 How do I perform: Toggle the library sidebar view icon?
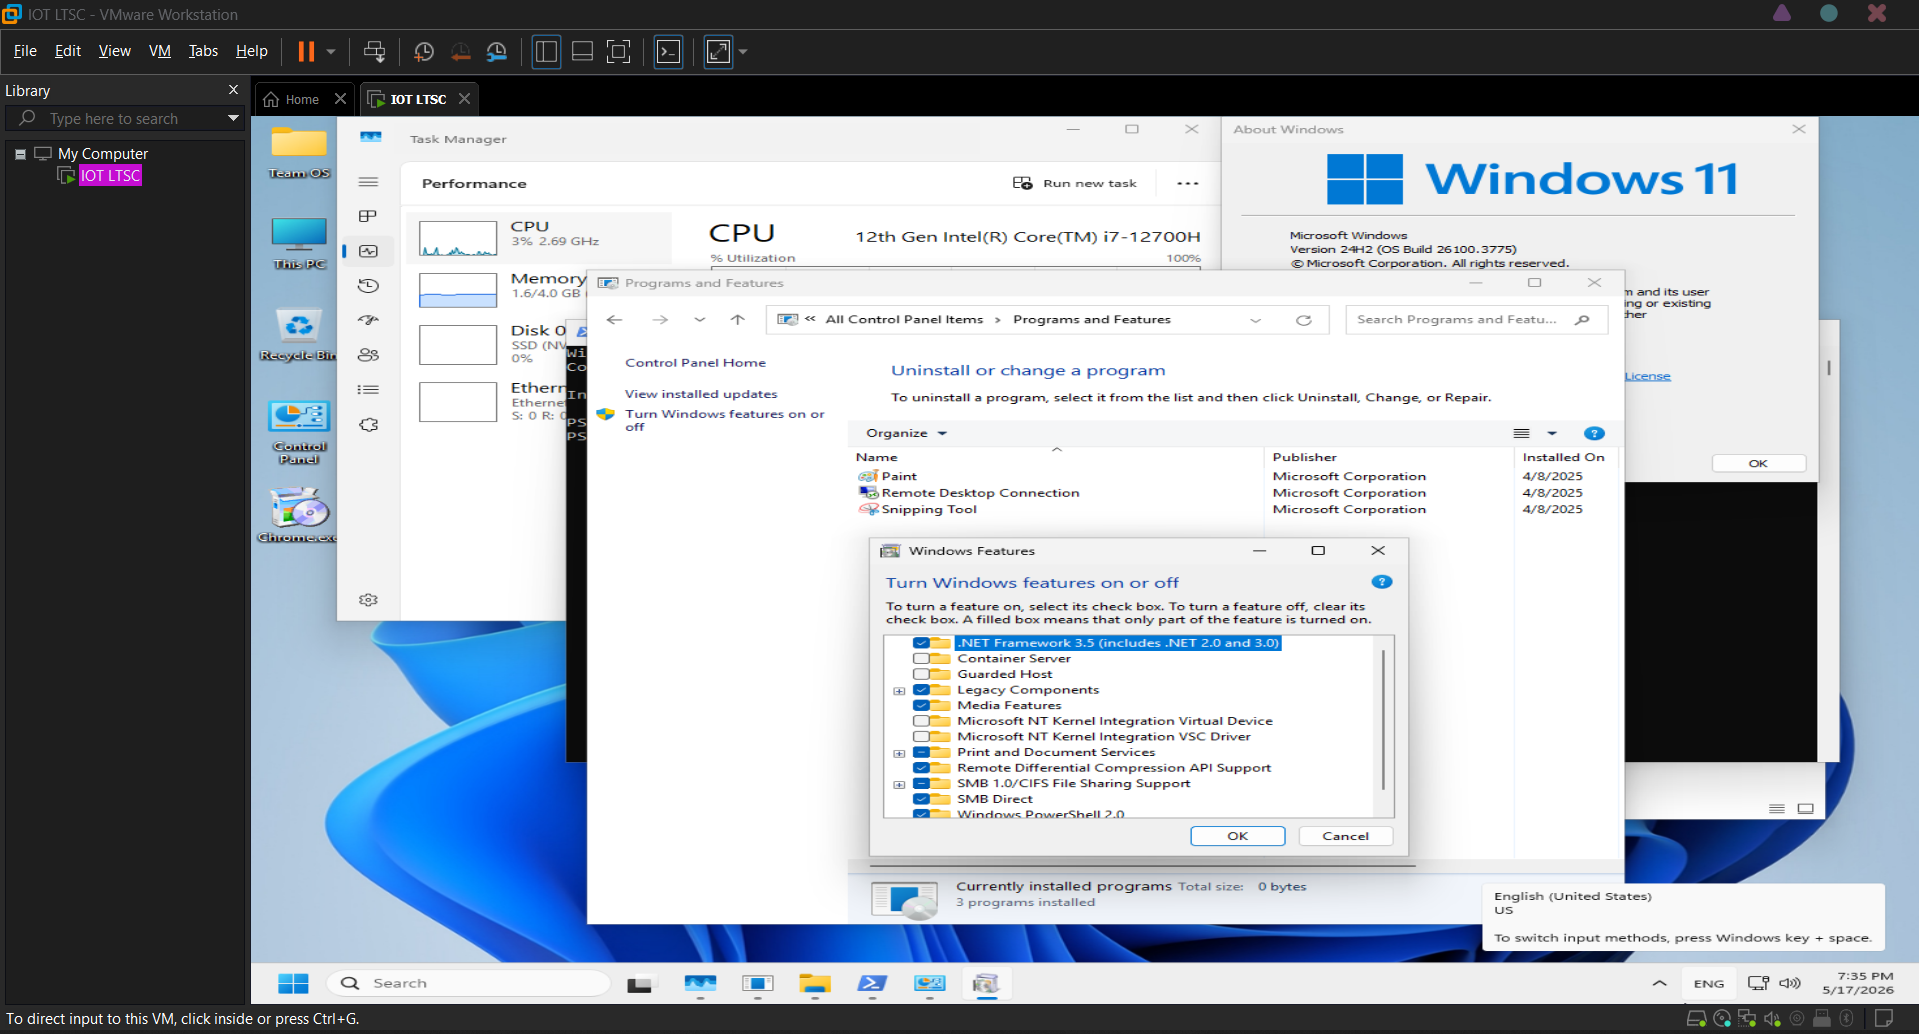546,52
